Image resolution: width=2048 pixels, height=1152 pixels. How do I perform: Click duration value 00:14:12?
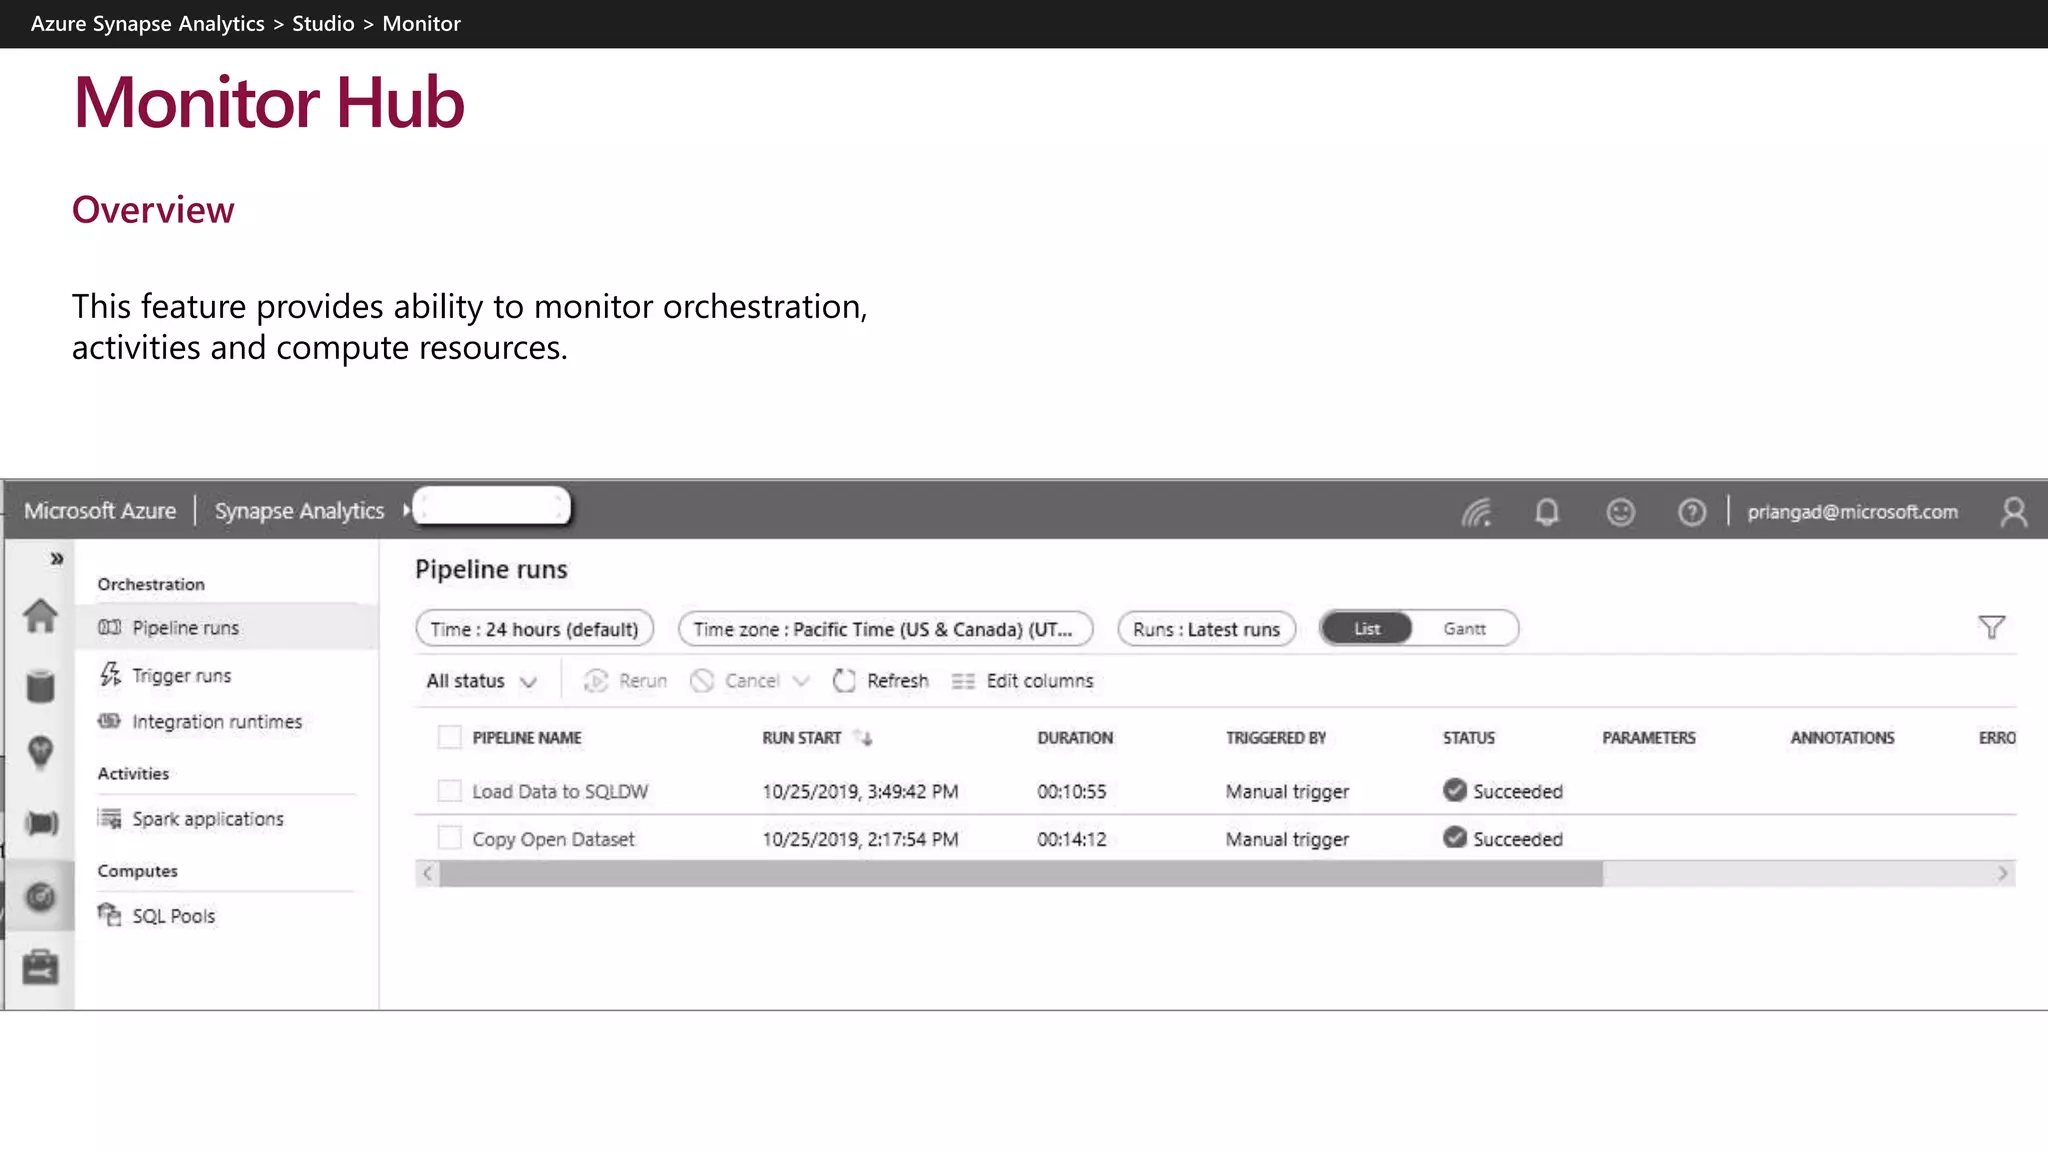point(1072,839)
